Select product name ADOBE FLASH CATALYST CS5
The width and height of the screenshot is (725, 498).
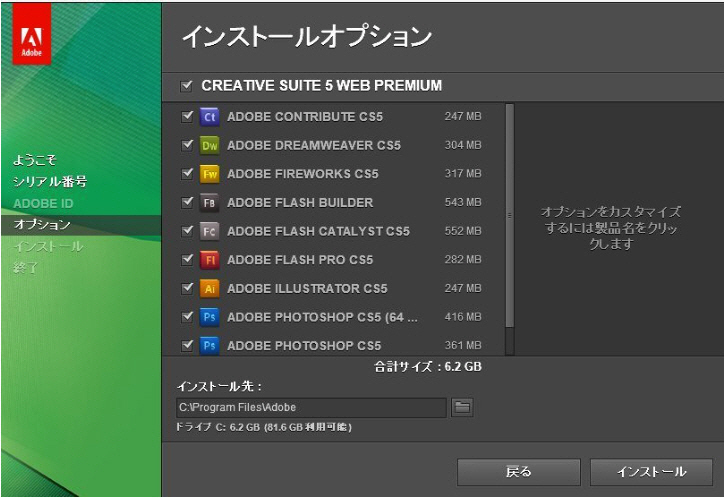point(318,231)
